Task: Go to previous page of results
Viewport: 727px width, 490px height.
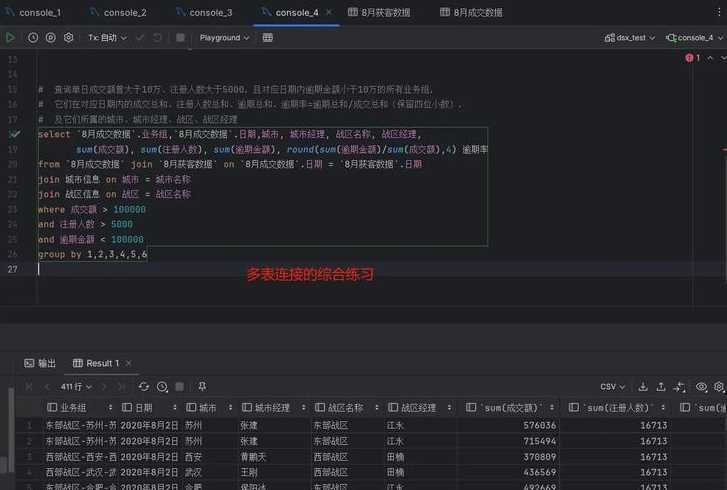Action: (x=47, y=386)
